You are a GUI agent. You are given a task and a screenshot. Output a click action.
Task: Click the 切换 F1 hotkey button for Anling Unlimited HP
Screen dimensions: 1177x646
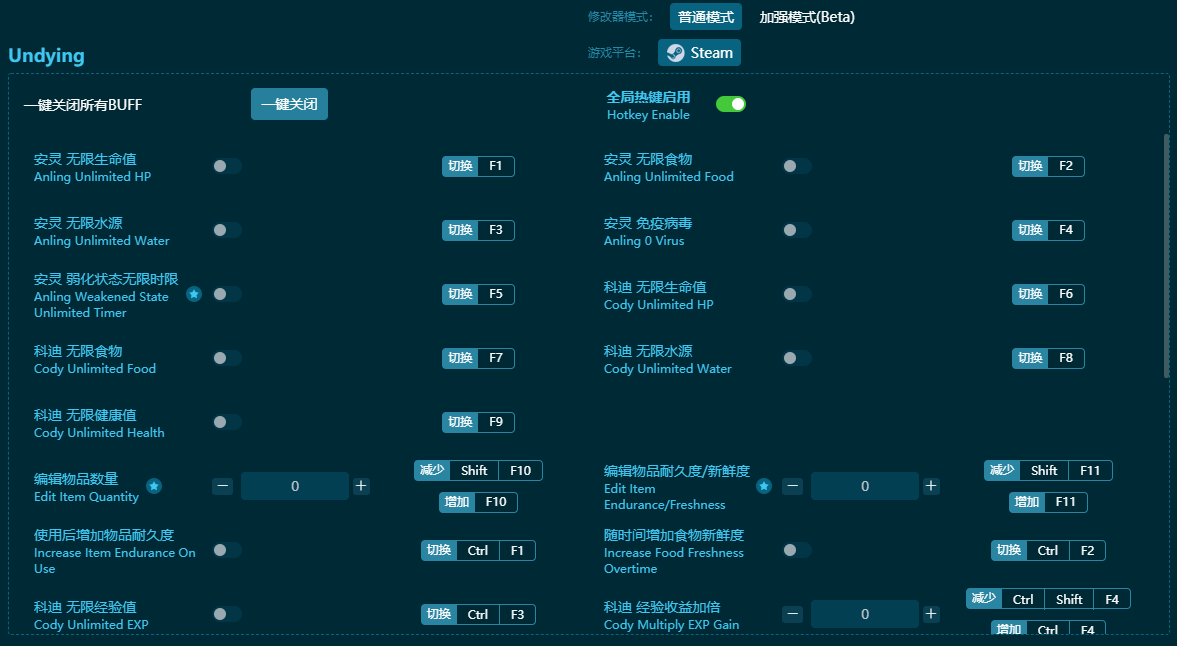point(478,166)
